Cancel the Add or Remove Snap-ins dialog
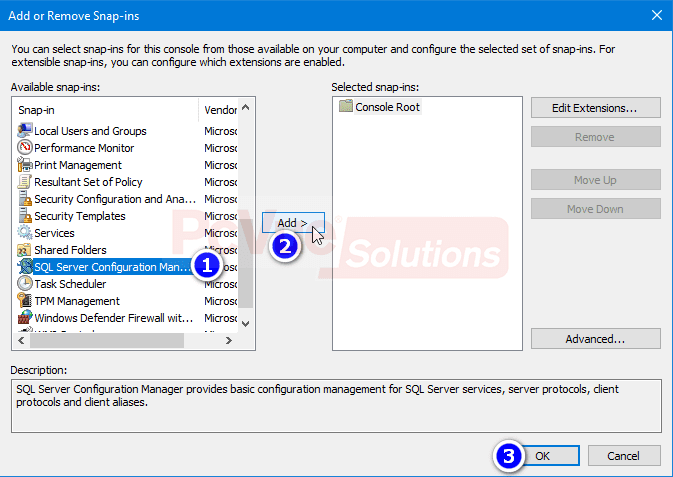673x477 pixels. point(624,456)
